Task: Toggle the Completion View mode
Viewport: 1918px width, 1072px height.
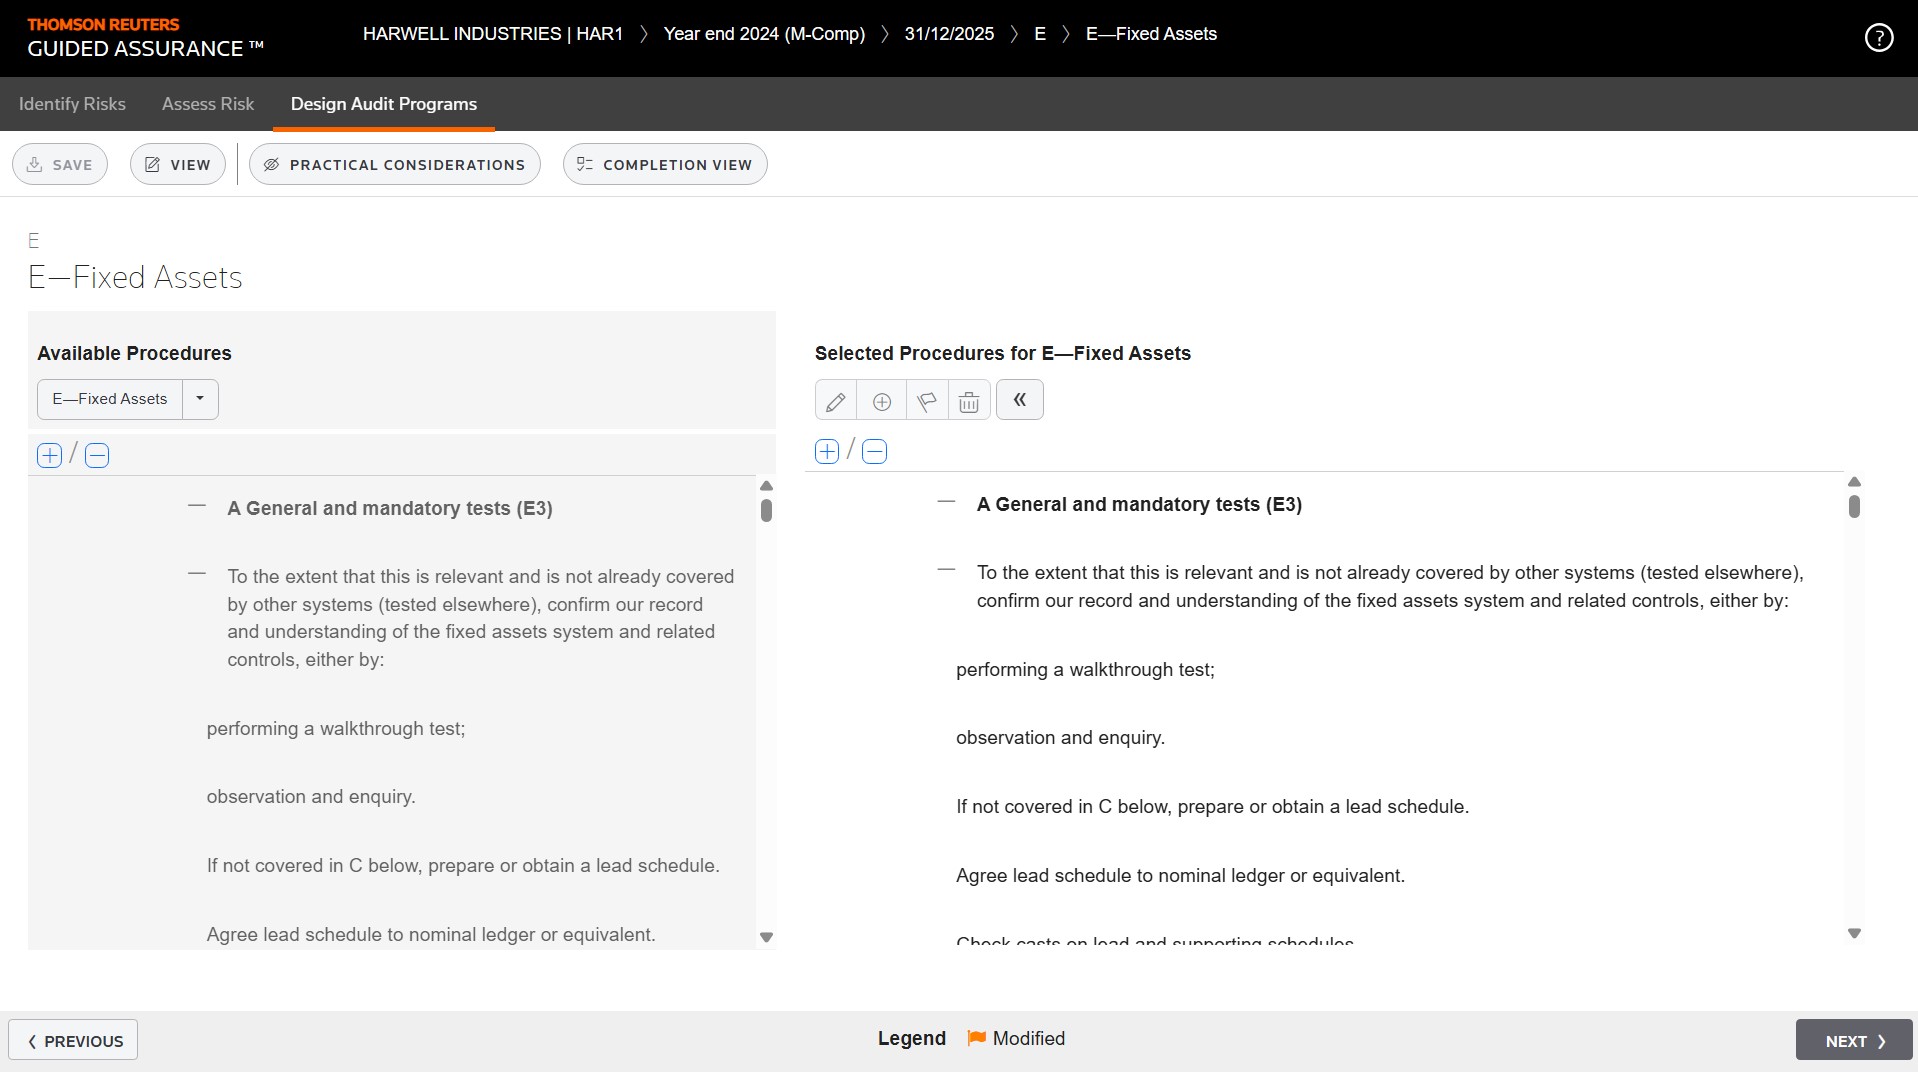Action: (x=665, y=165)
